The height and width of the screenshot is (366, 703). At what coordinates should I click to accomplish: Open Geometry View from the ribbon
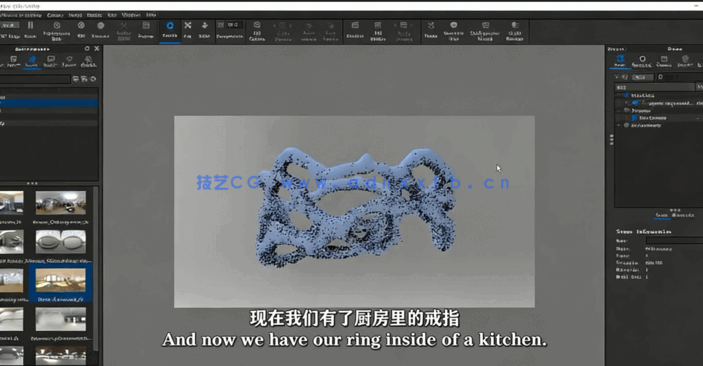[x=454, y=30]
